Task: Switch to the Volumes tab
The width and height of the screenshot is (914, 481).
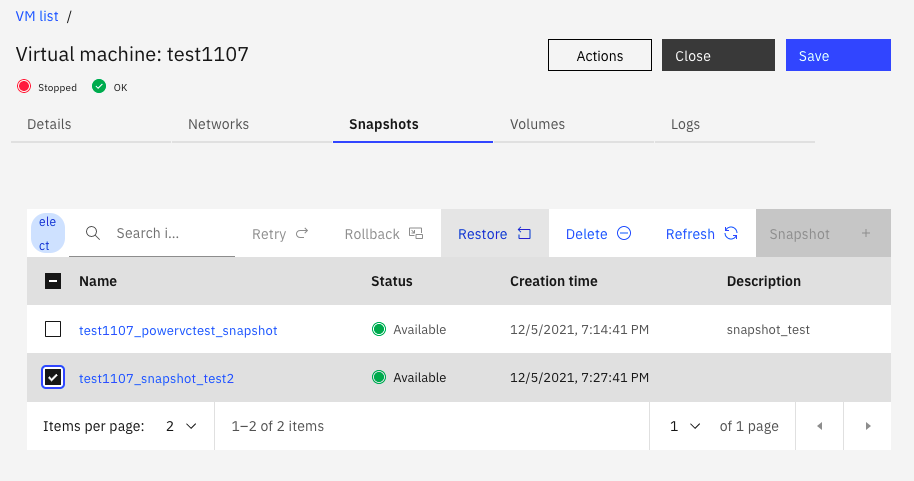Action: click(x=537, y=125)
